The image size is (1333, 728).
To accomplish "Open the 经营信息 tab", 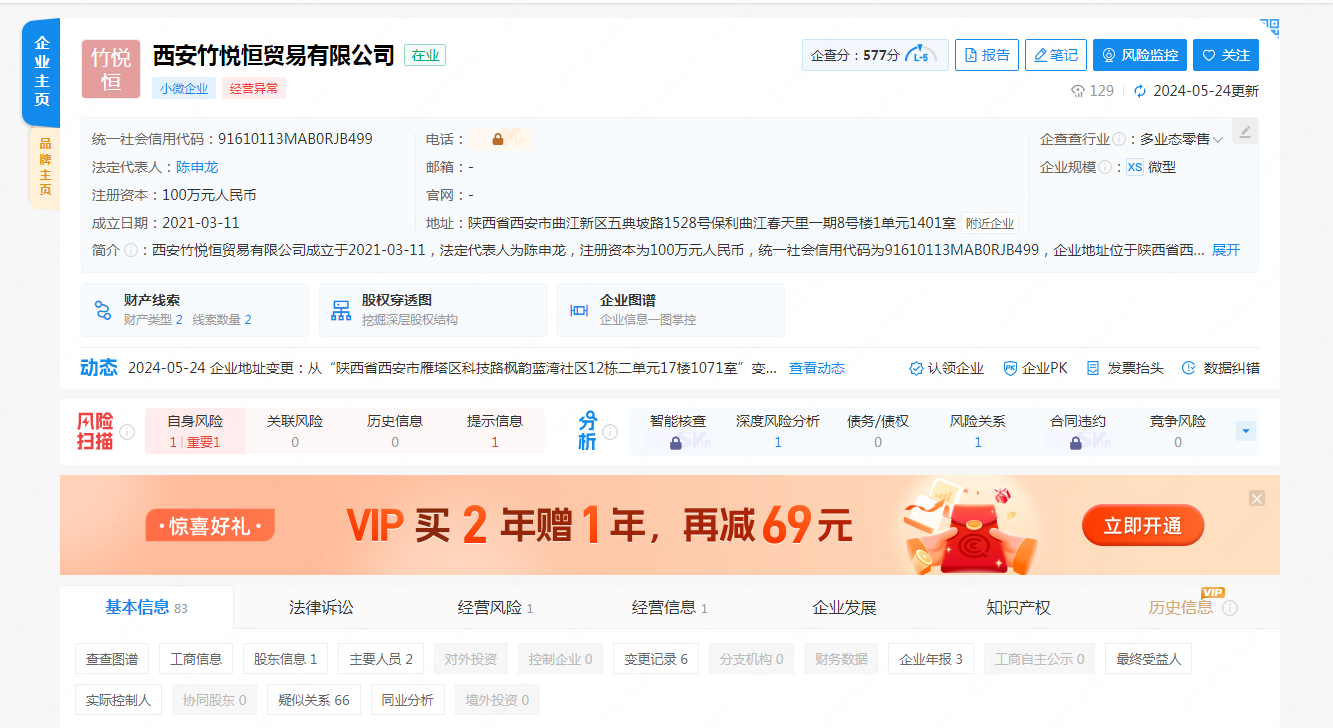I will click(x=669, y=608).
